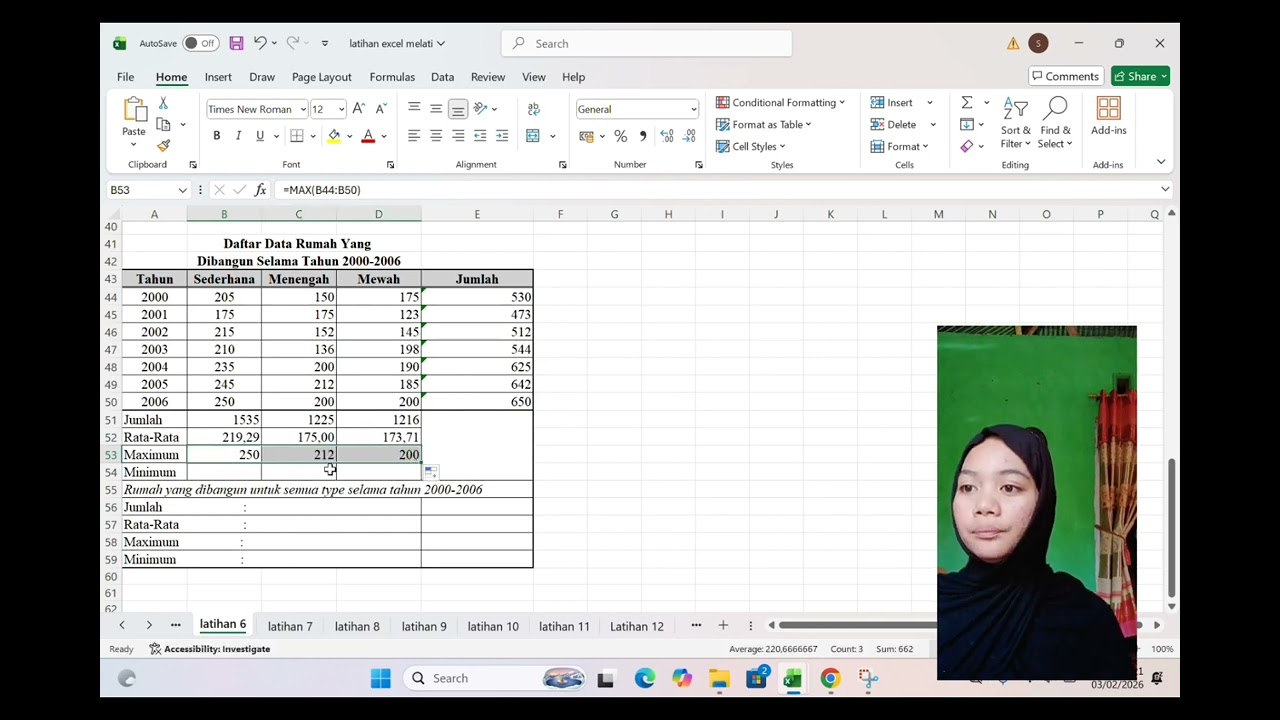Click the Paste clipboard icon
Image resolution: width=1280 pixels, height=720 pixels.
tap(134, 110)
